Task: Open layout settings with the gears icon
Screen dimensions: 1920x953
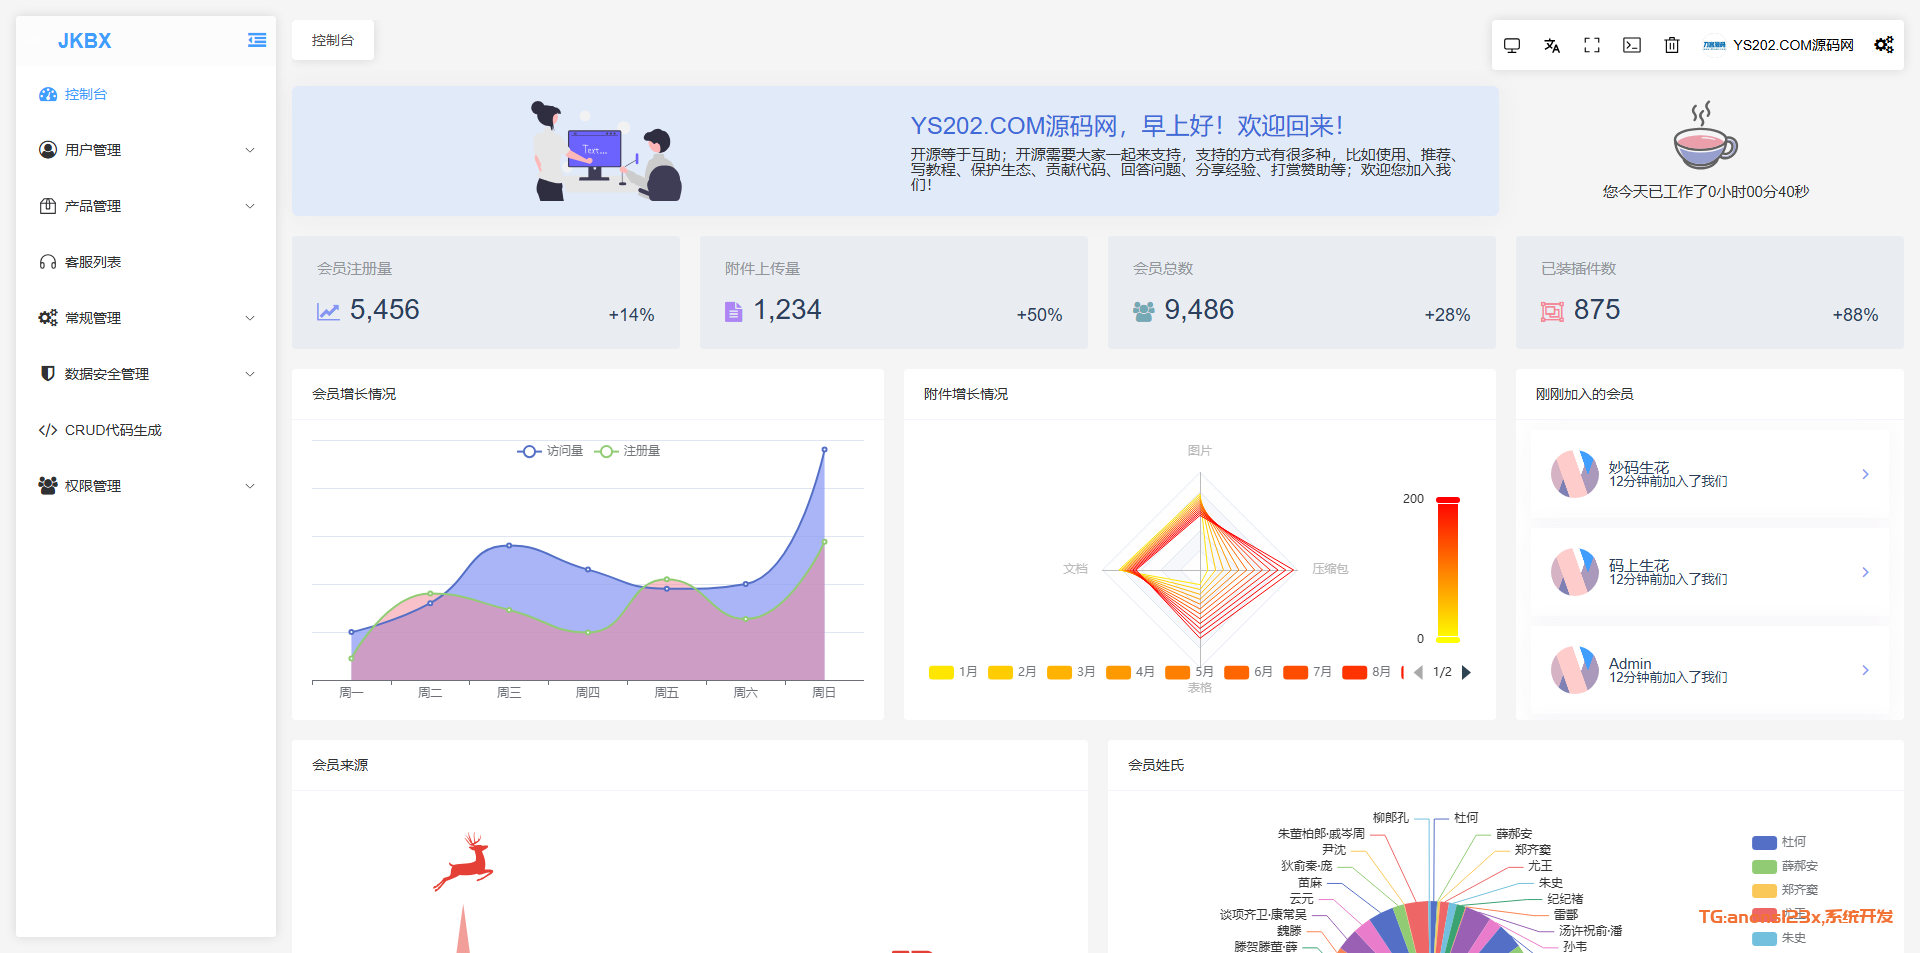Action: (x=1884, y=45)
